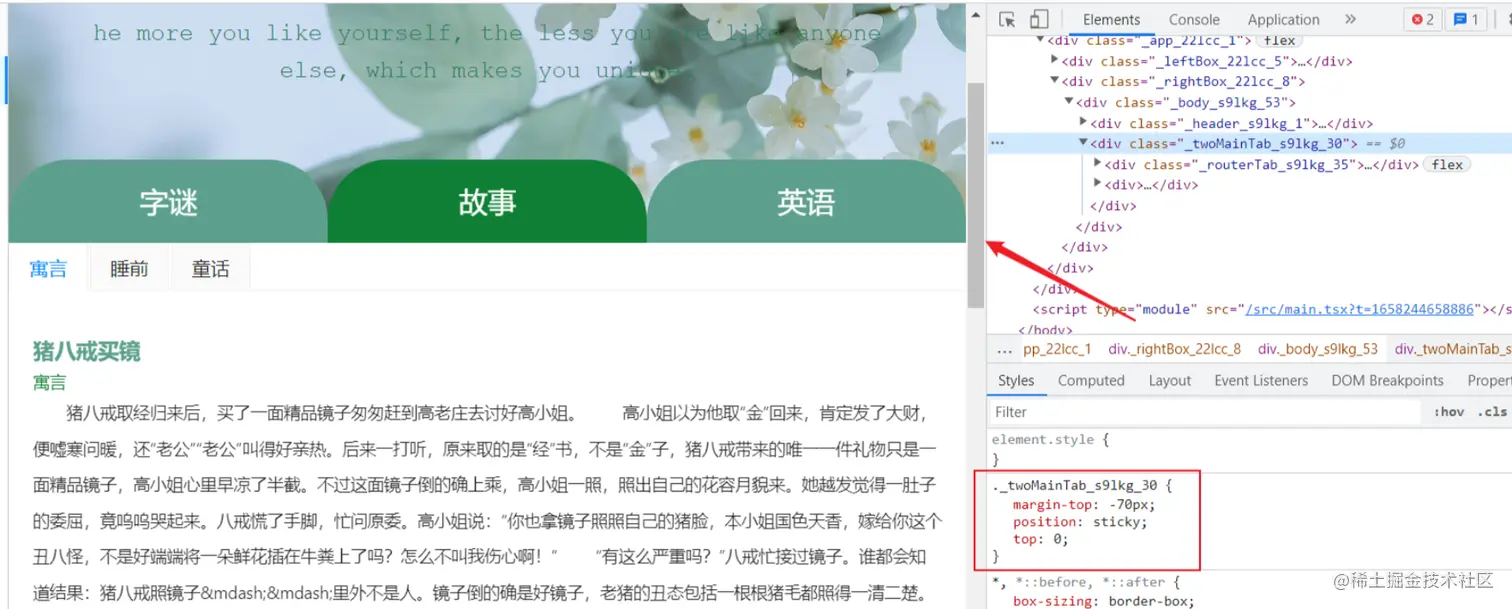Click the story title 猪八戒买镜
1512x609 pixels.
pyautogui.click(x=87, y=351)
